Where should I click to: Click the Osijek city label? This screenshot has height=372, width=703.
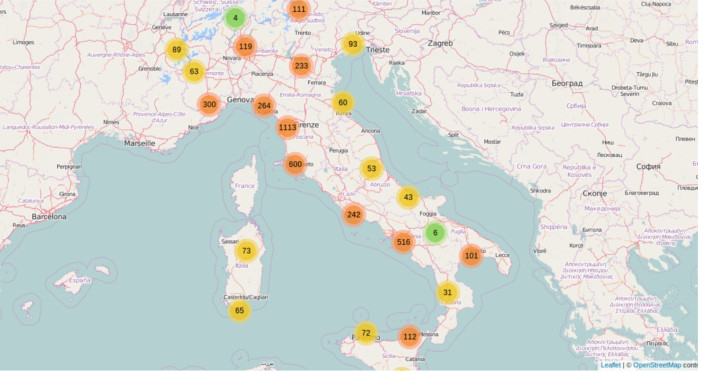(x=517, y=54)
